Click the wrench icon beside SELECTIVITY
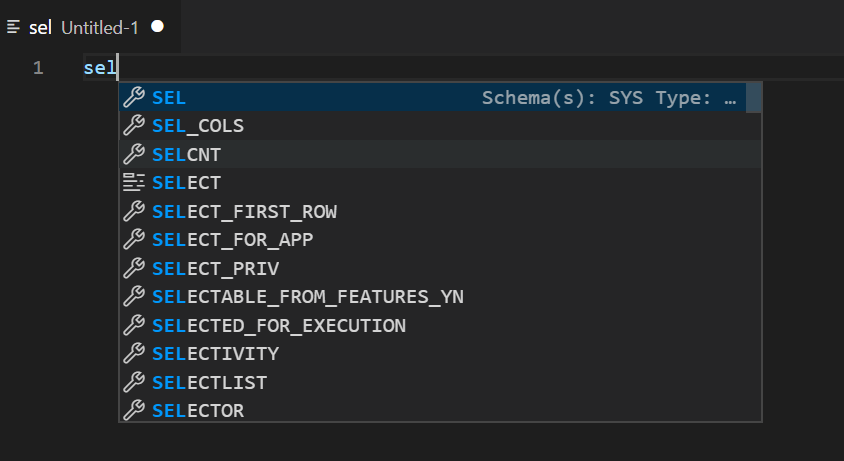The width and height of the screenshot is (844, 461). click(x=133, y=354)
